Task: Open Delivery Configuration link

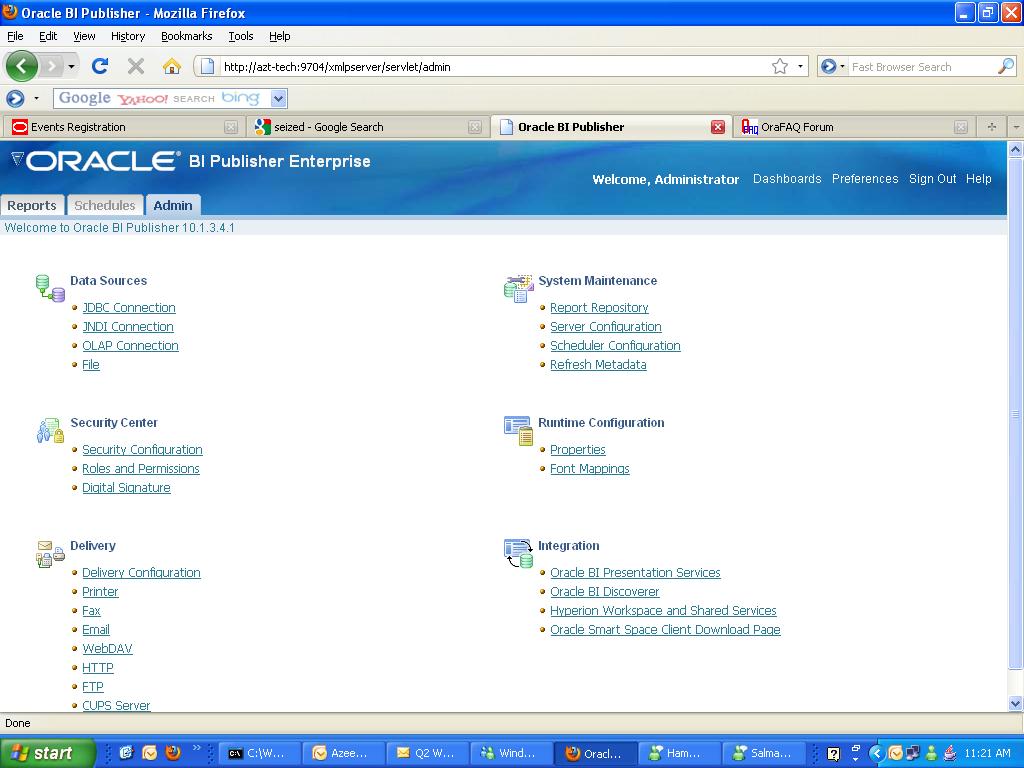Action: [141, 572]
